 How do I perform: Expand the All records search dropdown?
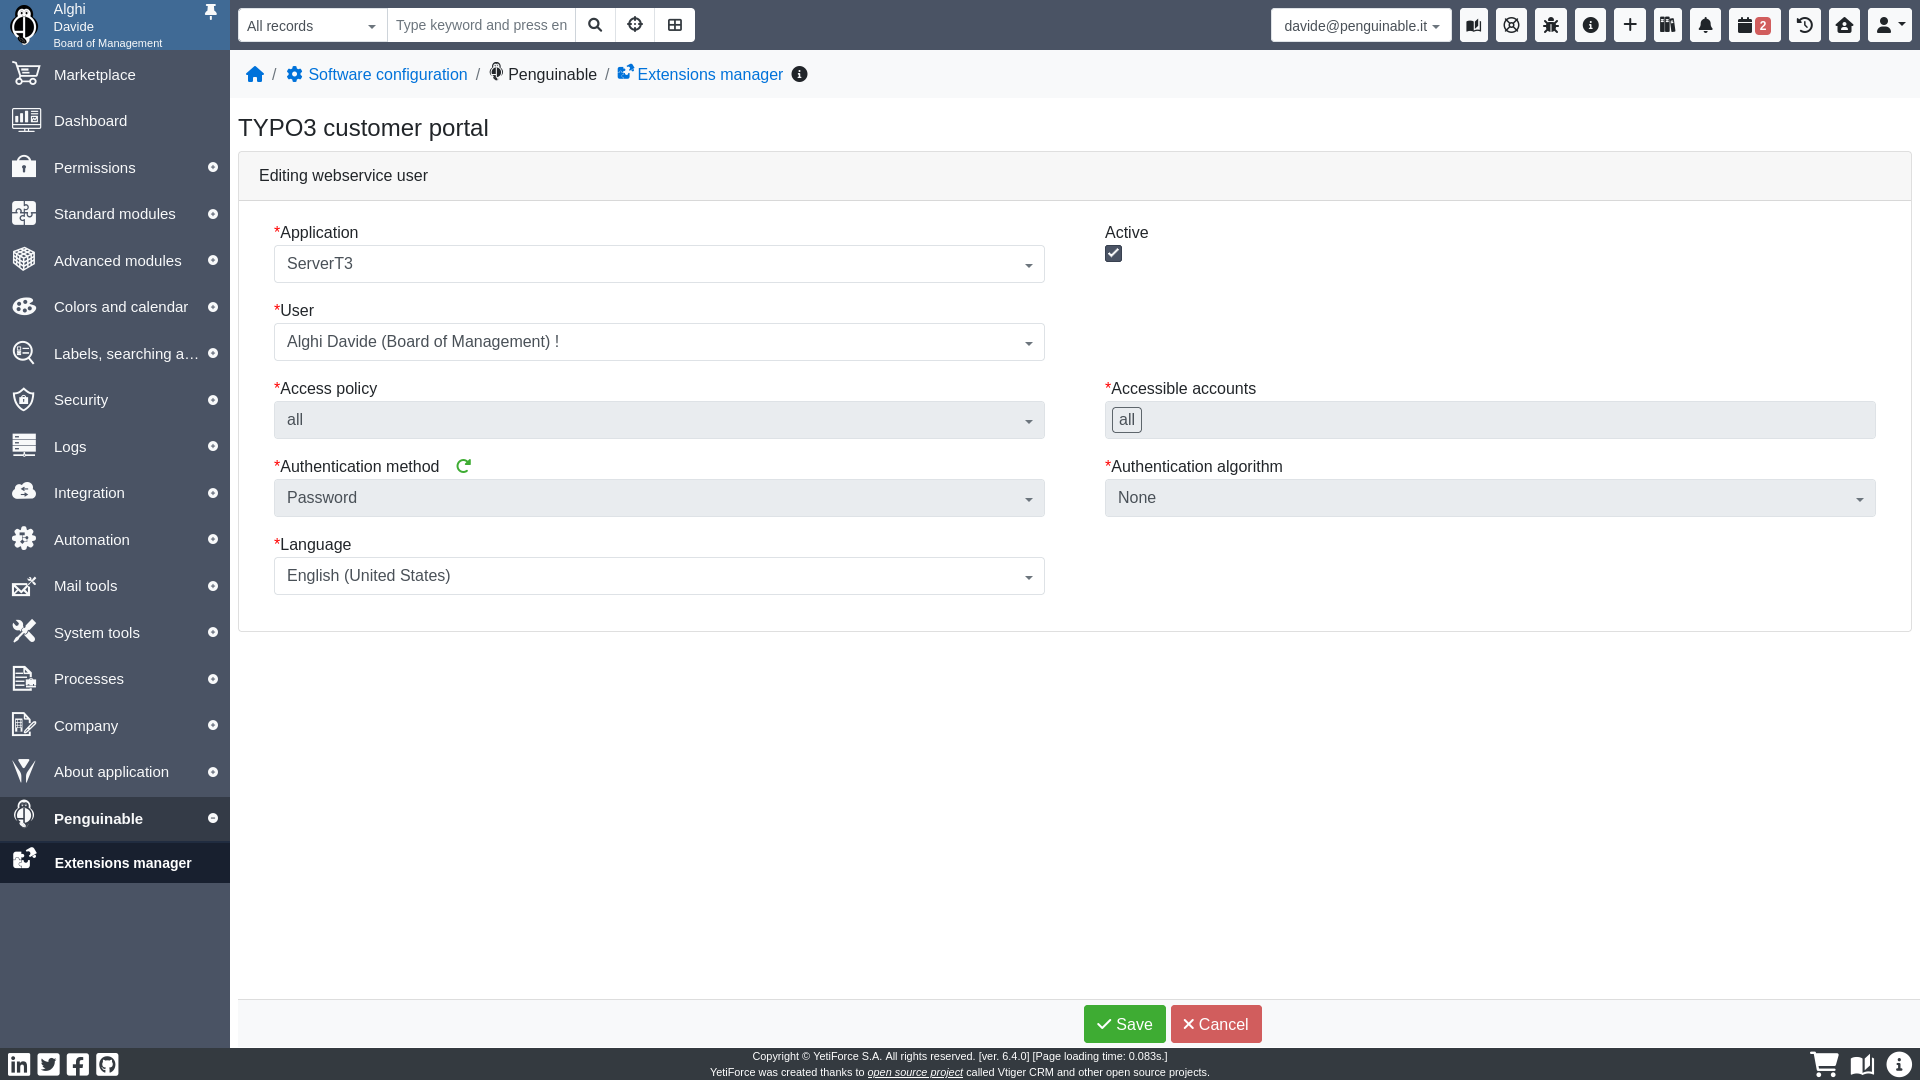pos(312,26)
